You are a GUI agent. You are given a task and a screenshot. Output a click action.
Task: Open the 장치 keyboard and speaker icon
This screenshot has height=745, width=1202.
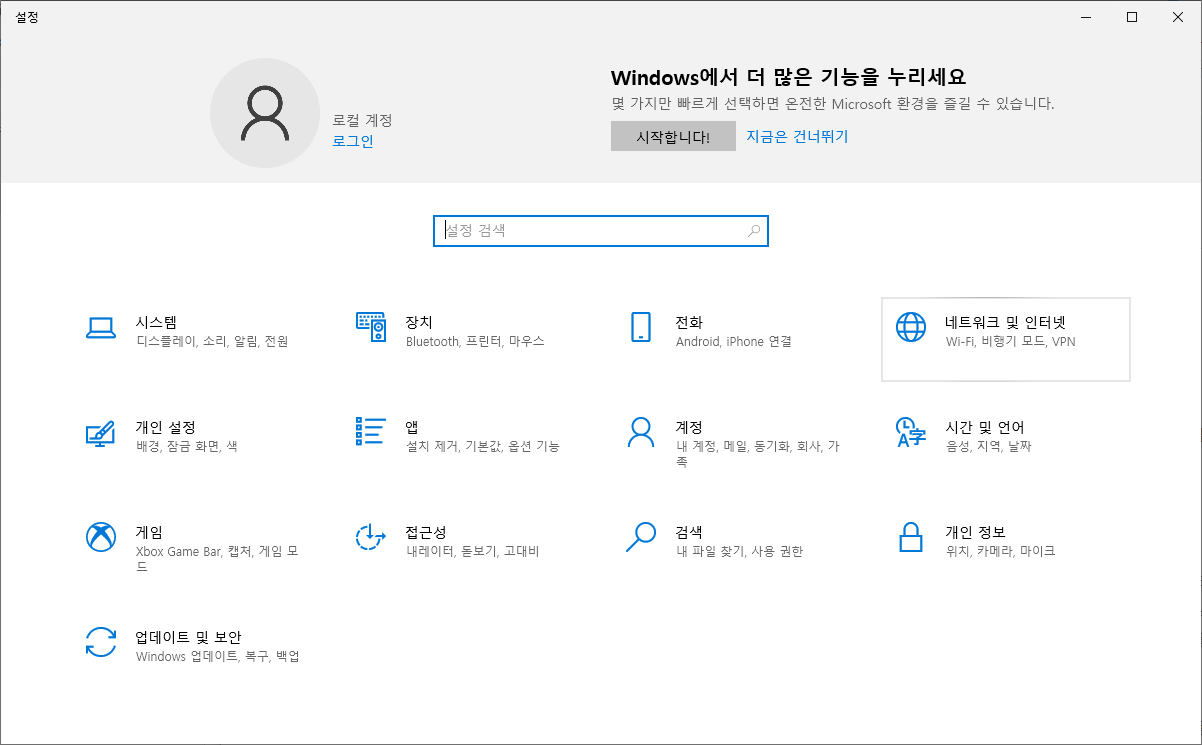click(x=371, y=327)
